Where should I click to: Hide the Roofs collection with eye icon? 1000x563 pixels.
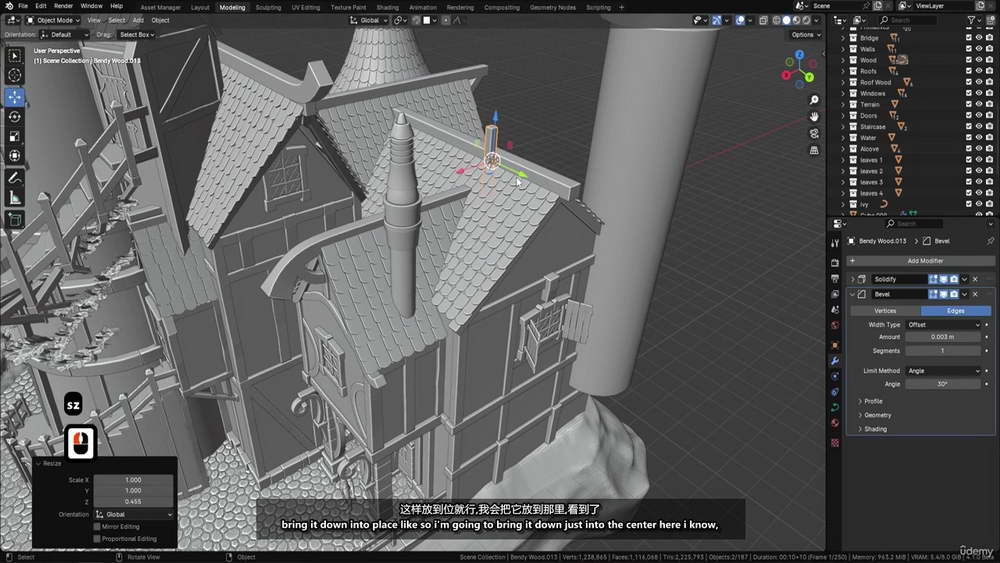tap(979, 71)
